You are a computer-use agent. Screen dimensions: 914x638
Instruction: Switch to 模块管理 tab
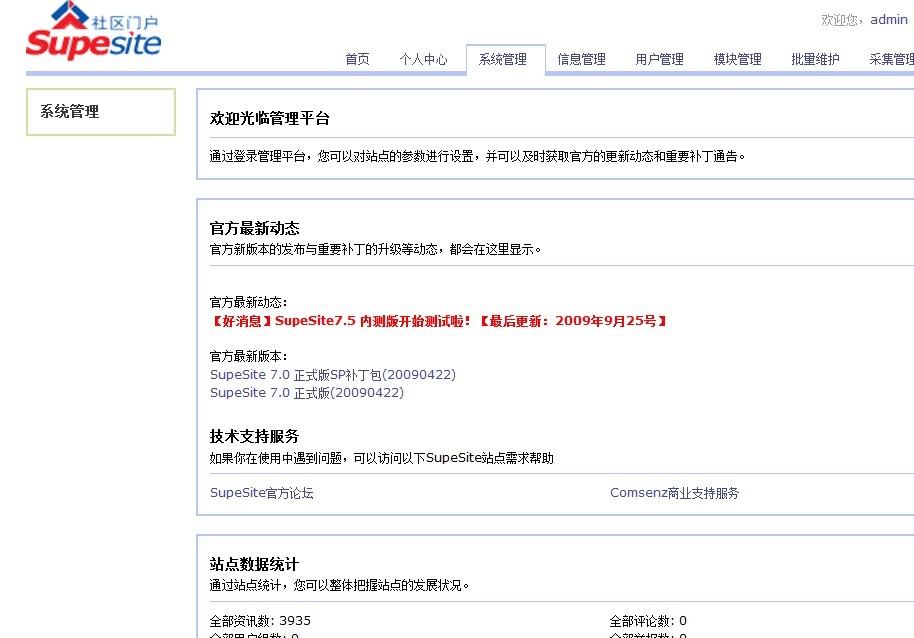[x=737, y=59]
